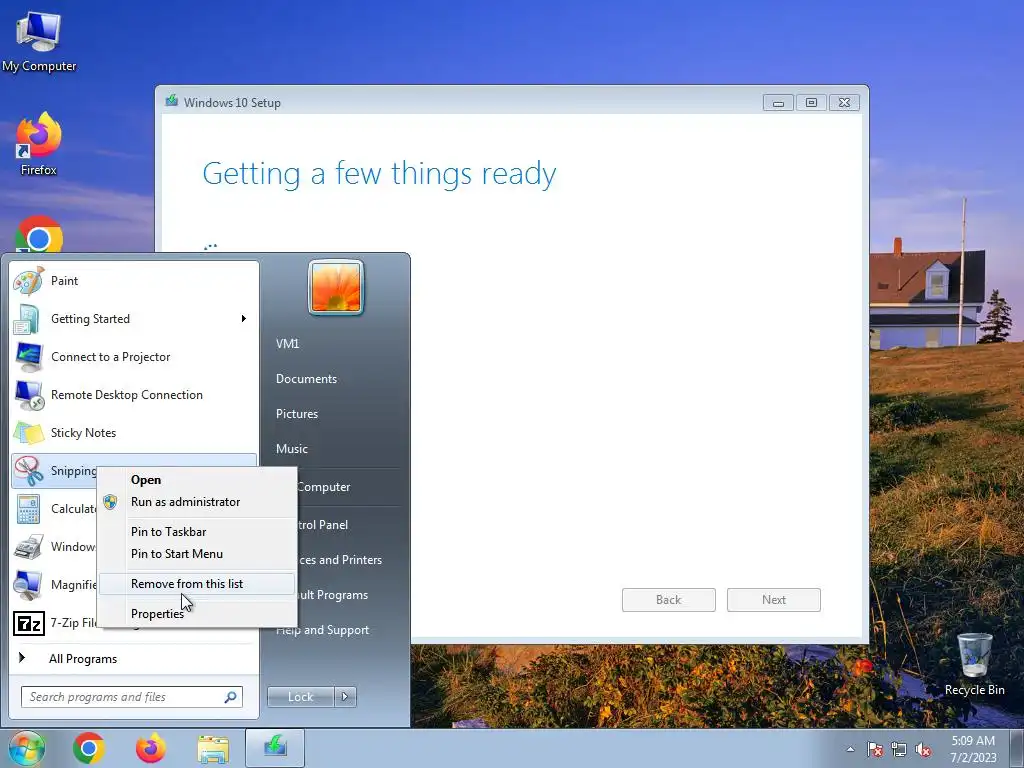Launch Firefox from the taskbar
Screen dimensions: 1024x768
pos(151,748)
